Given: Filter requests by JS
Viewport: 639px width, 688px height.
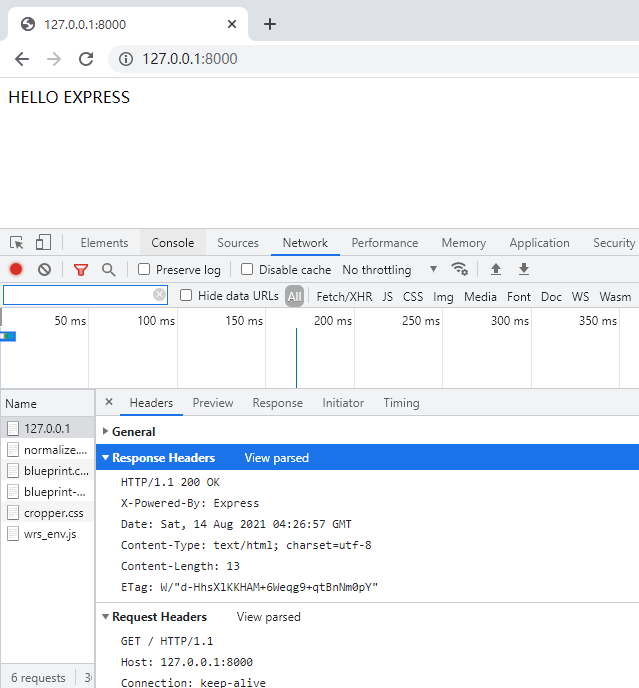Looking at the screenshot, I should 388,297.
